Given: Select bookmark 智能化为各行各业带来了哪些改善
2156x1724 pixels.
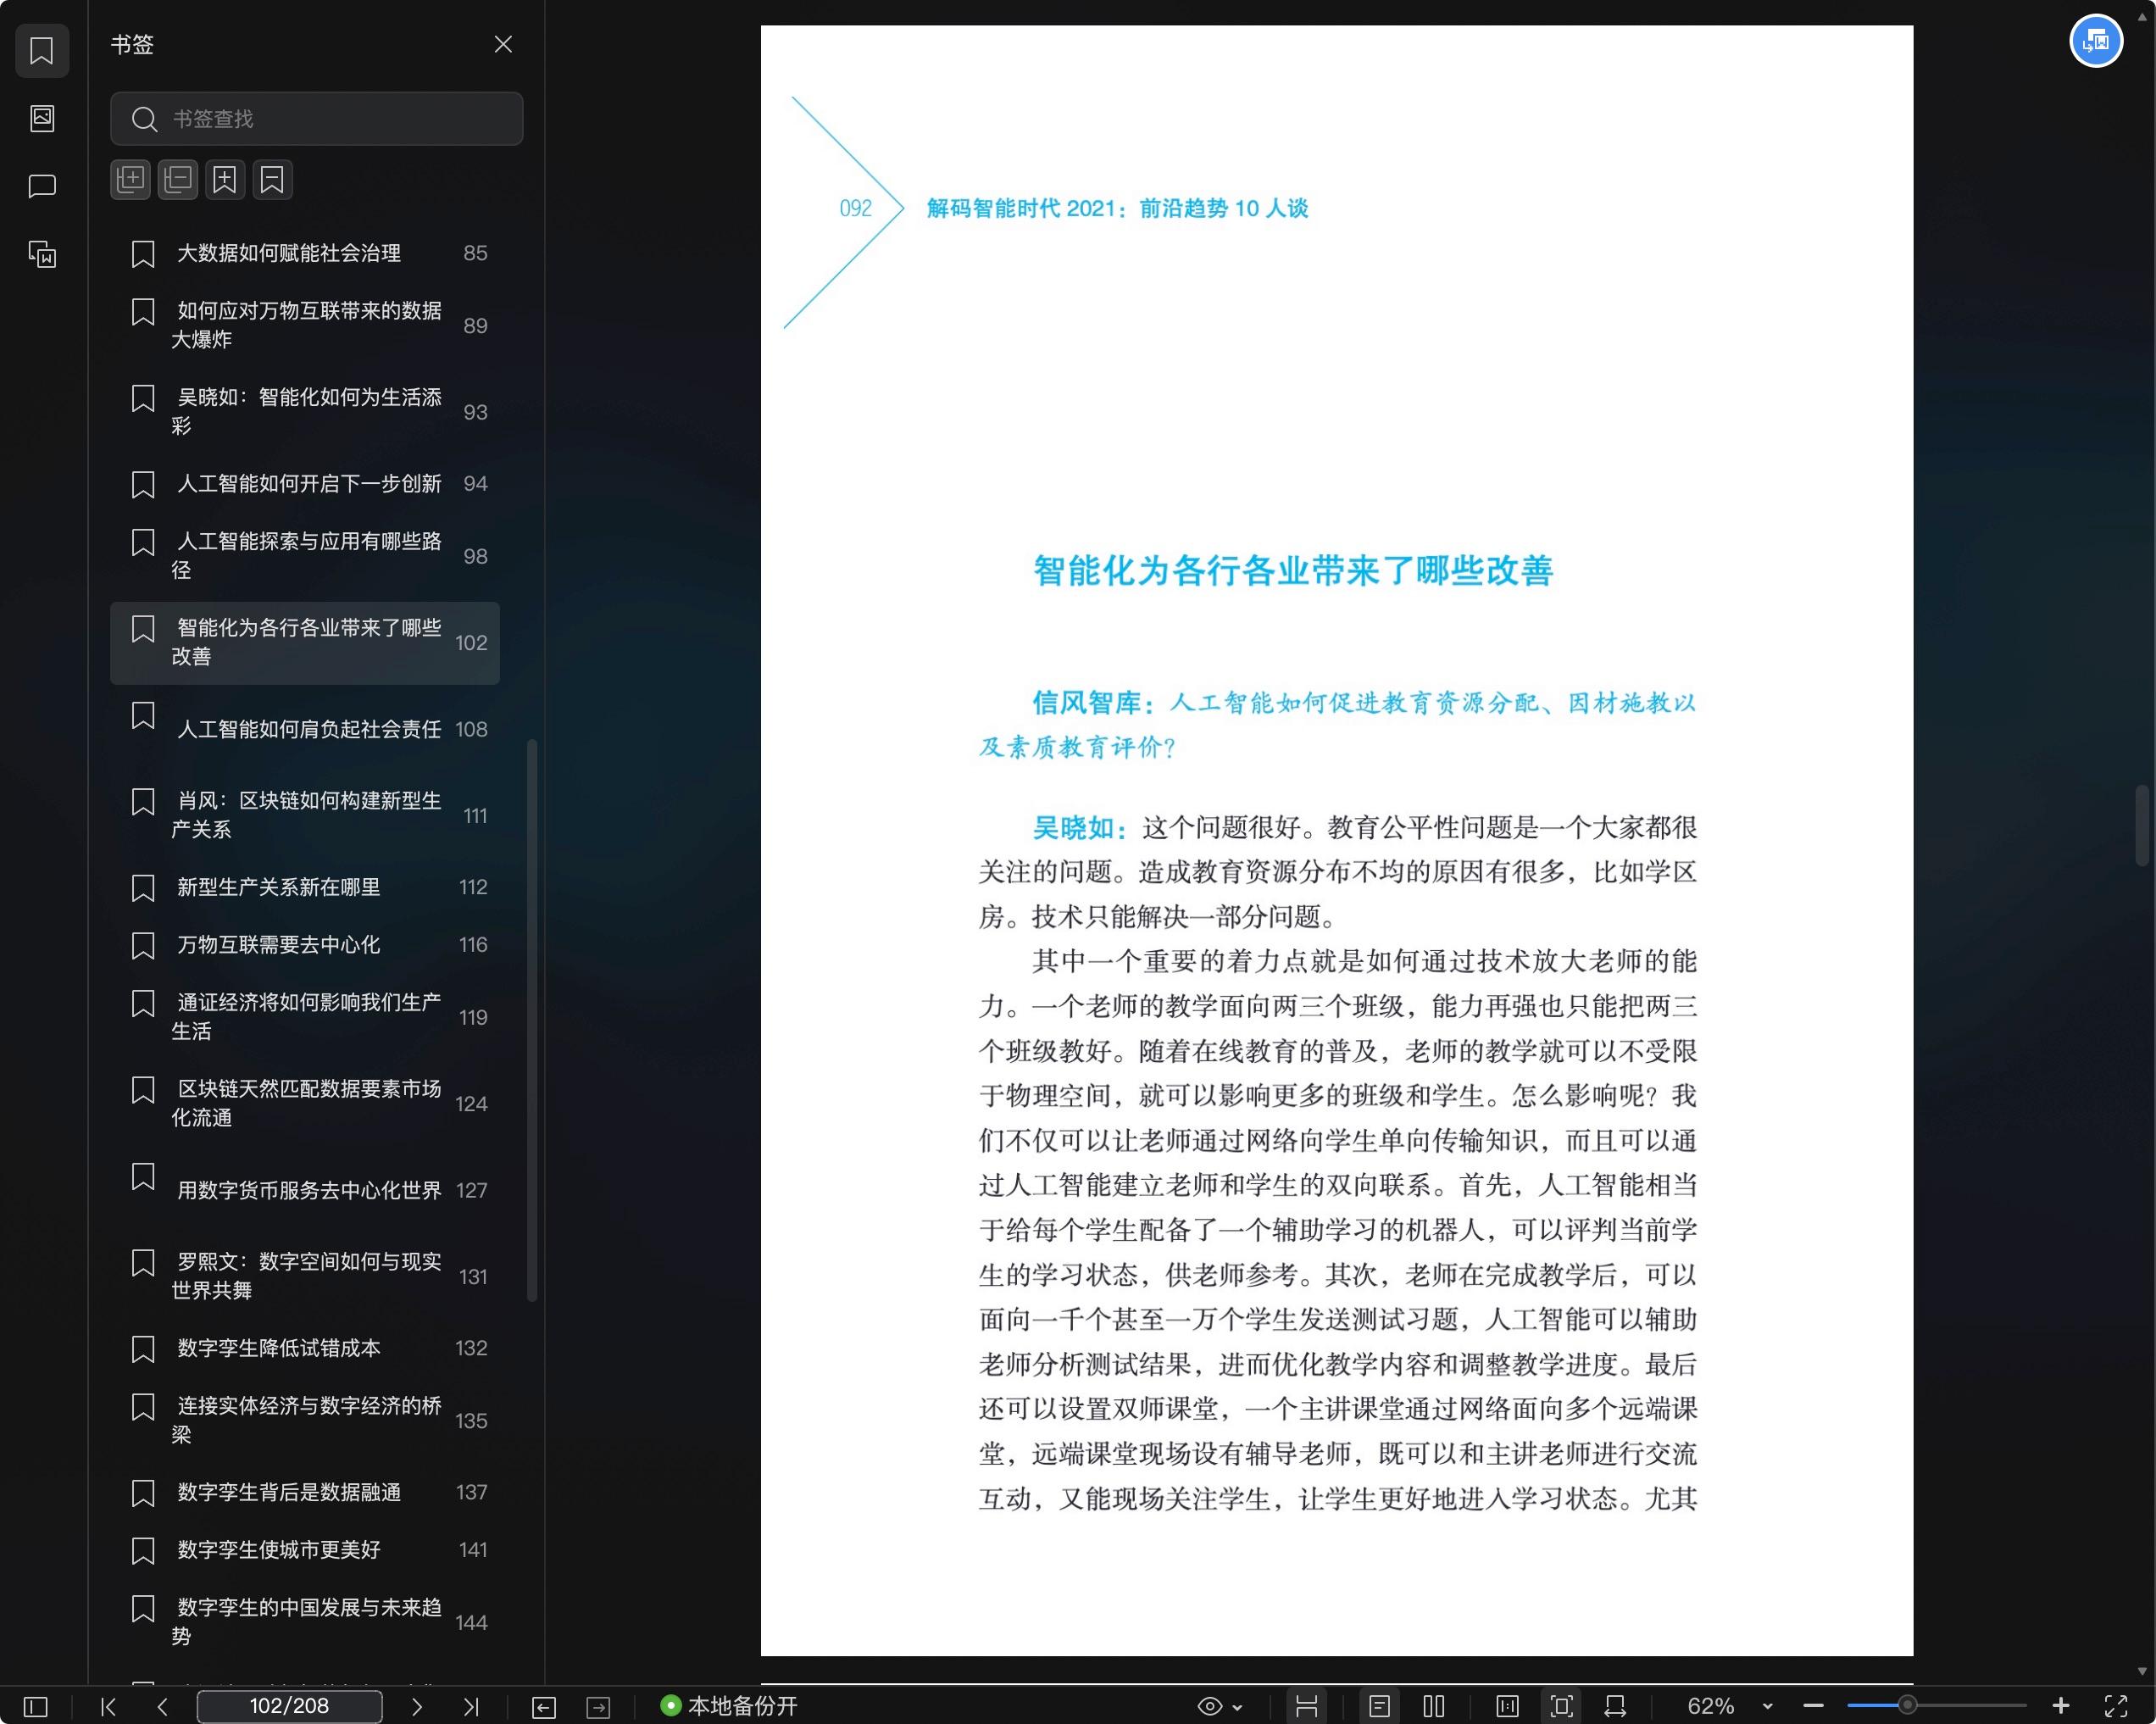Looking at the screenshot, I should click(x=305, y=642).
